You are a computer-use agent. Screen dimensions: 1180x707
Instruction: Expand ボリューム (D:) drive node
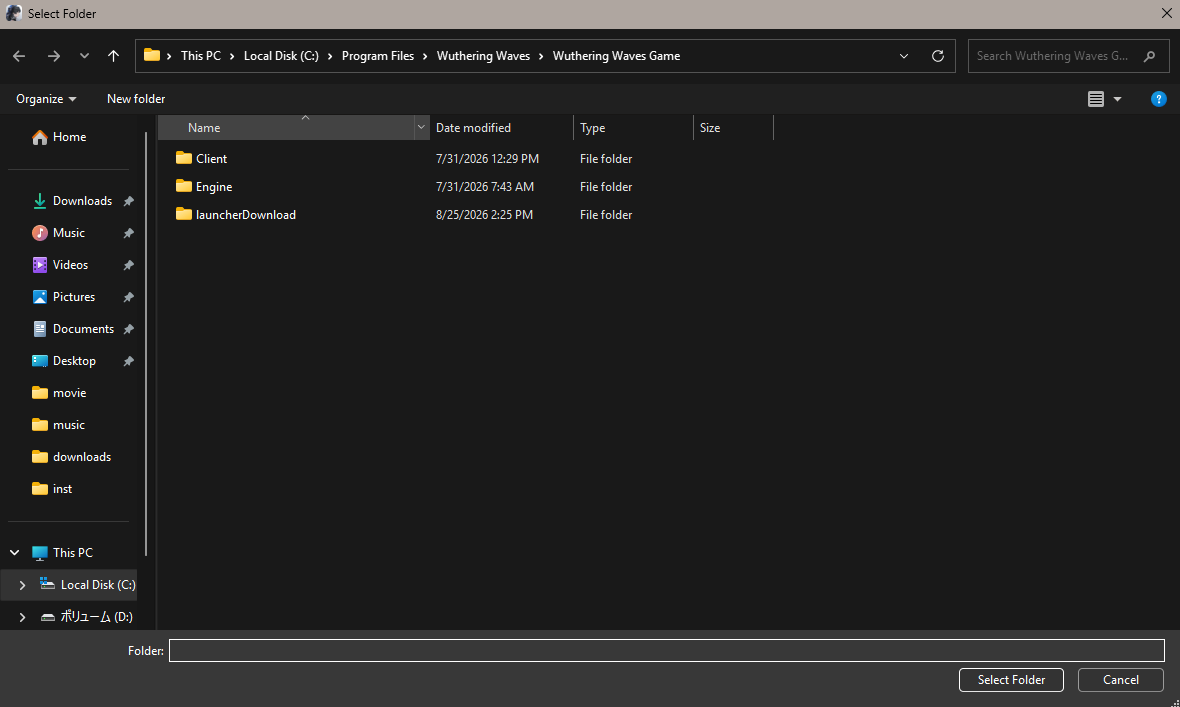point(22,617)
